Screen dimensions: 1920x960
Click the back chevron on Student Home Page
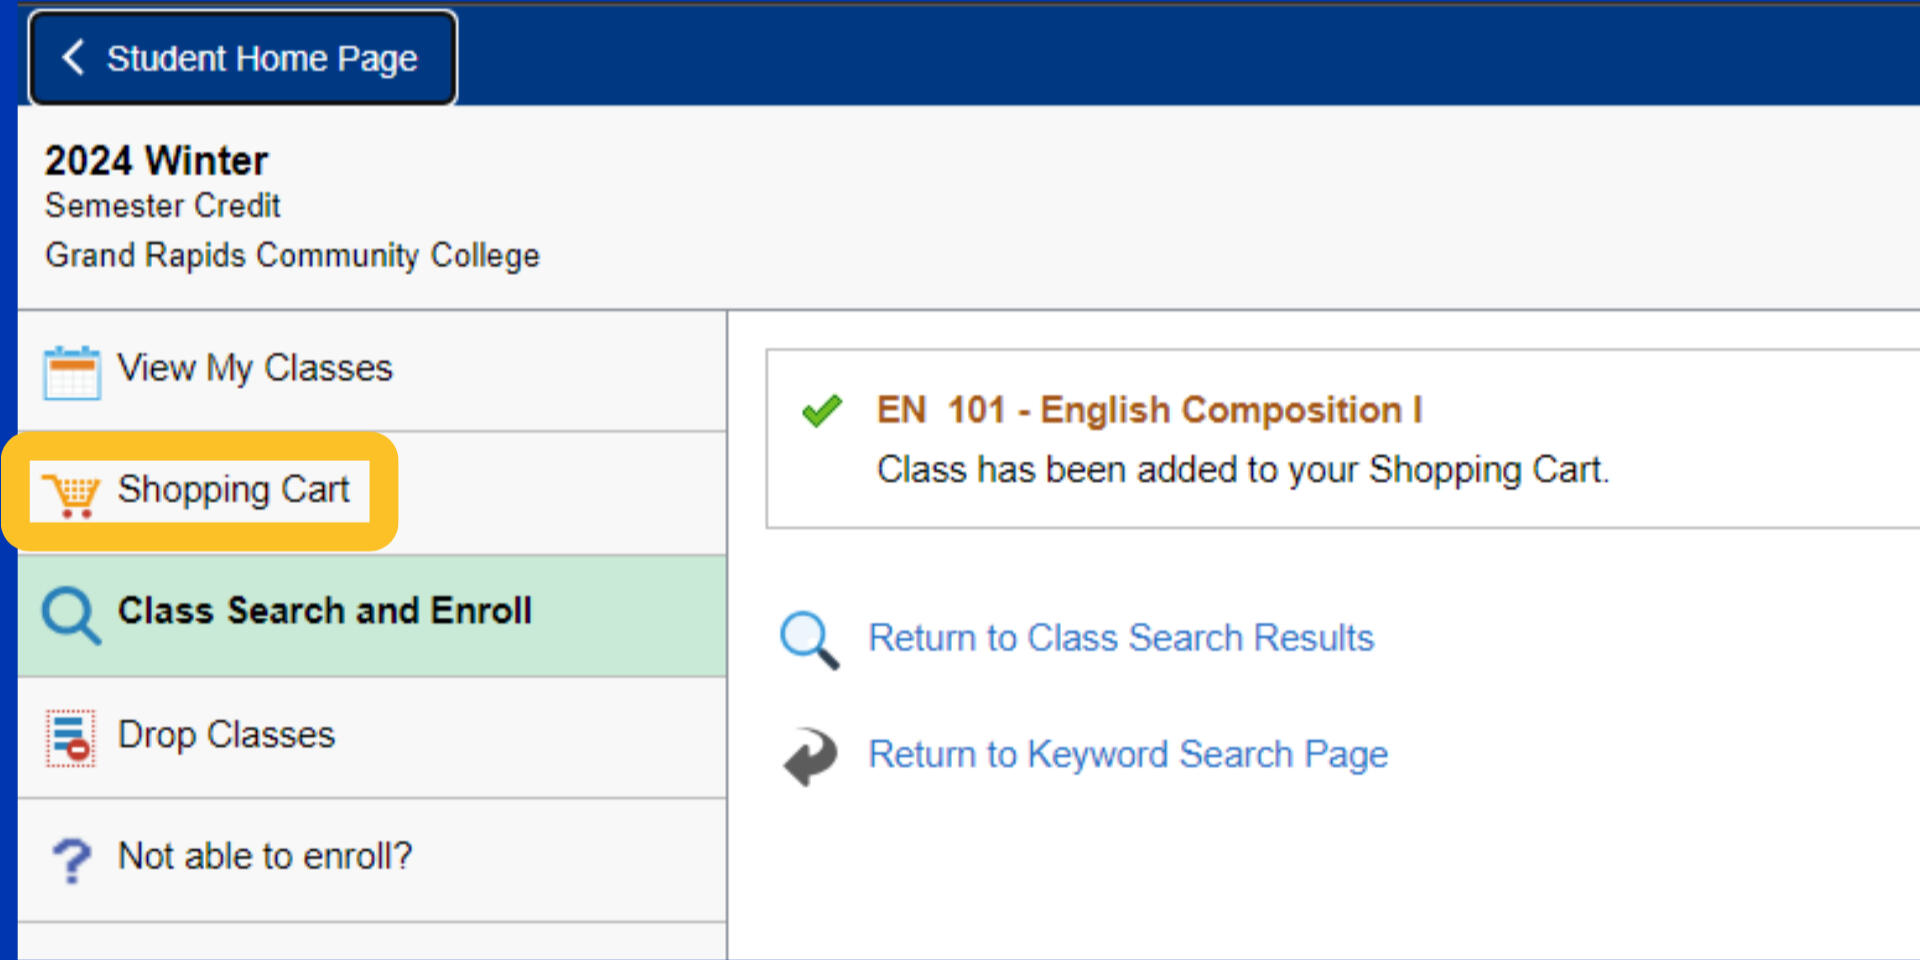[x=73, y=58]
